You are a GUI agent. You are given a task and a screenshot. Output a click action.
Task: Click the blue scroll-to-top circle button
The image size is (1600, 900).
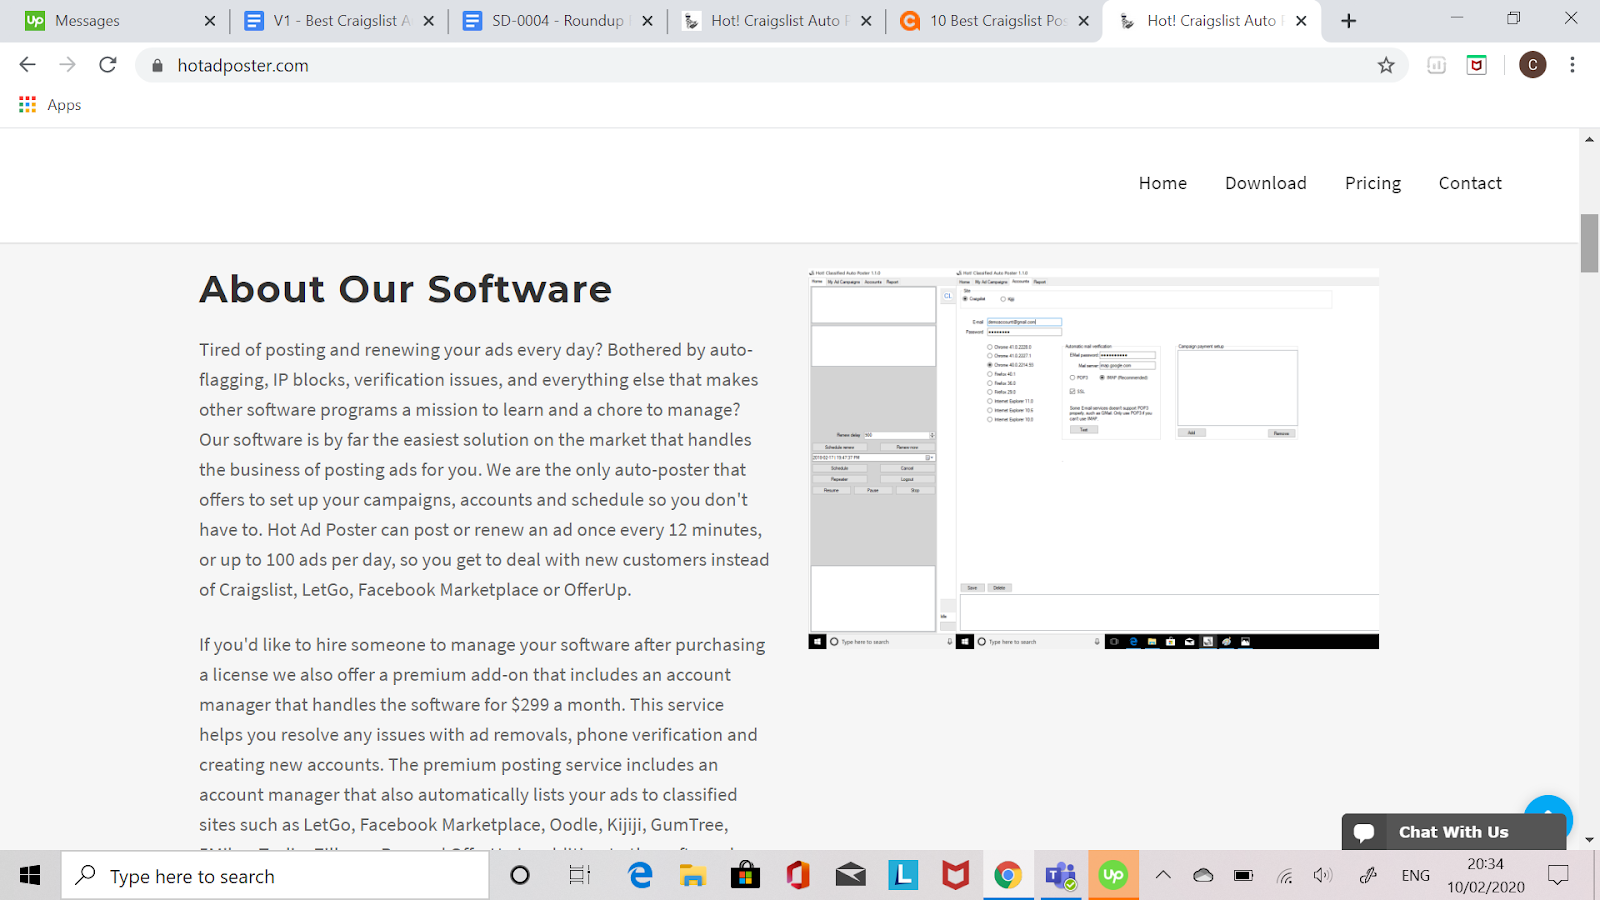(x=1548, y=812)
